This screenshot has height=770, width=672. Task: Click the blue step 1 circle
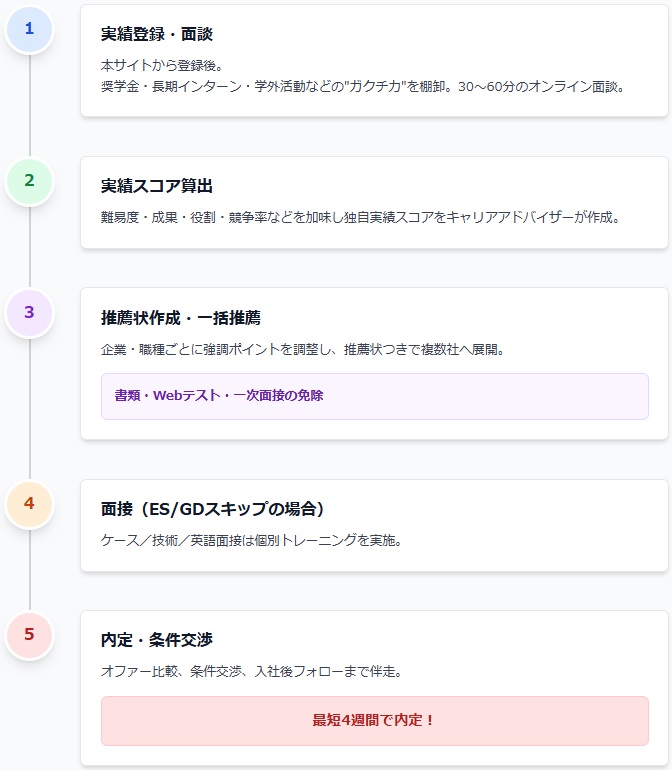pos(29,28)
